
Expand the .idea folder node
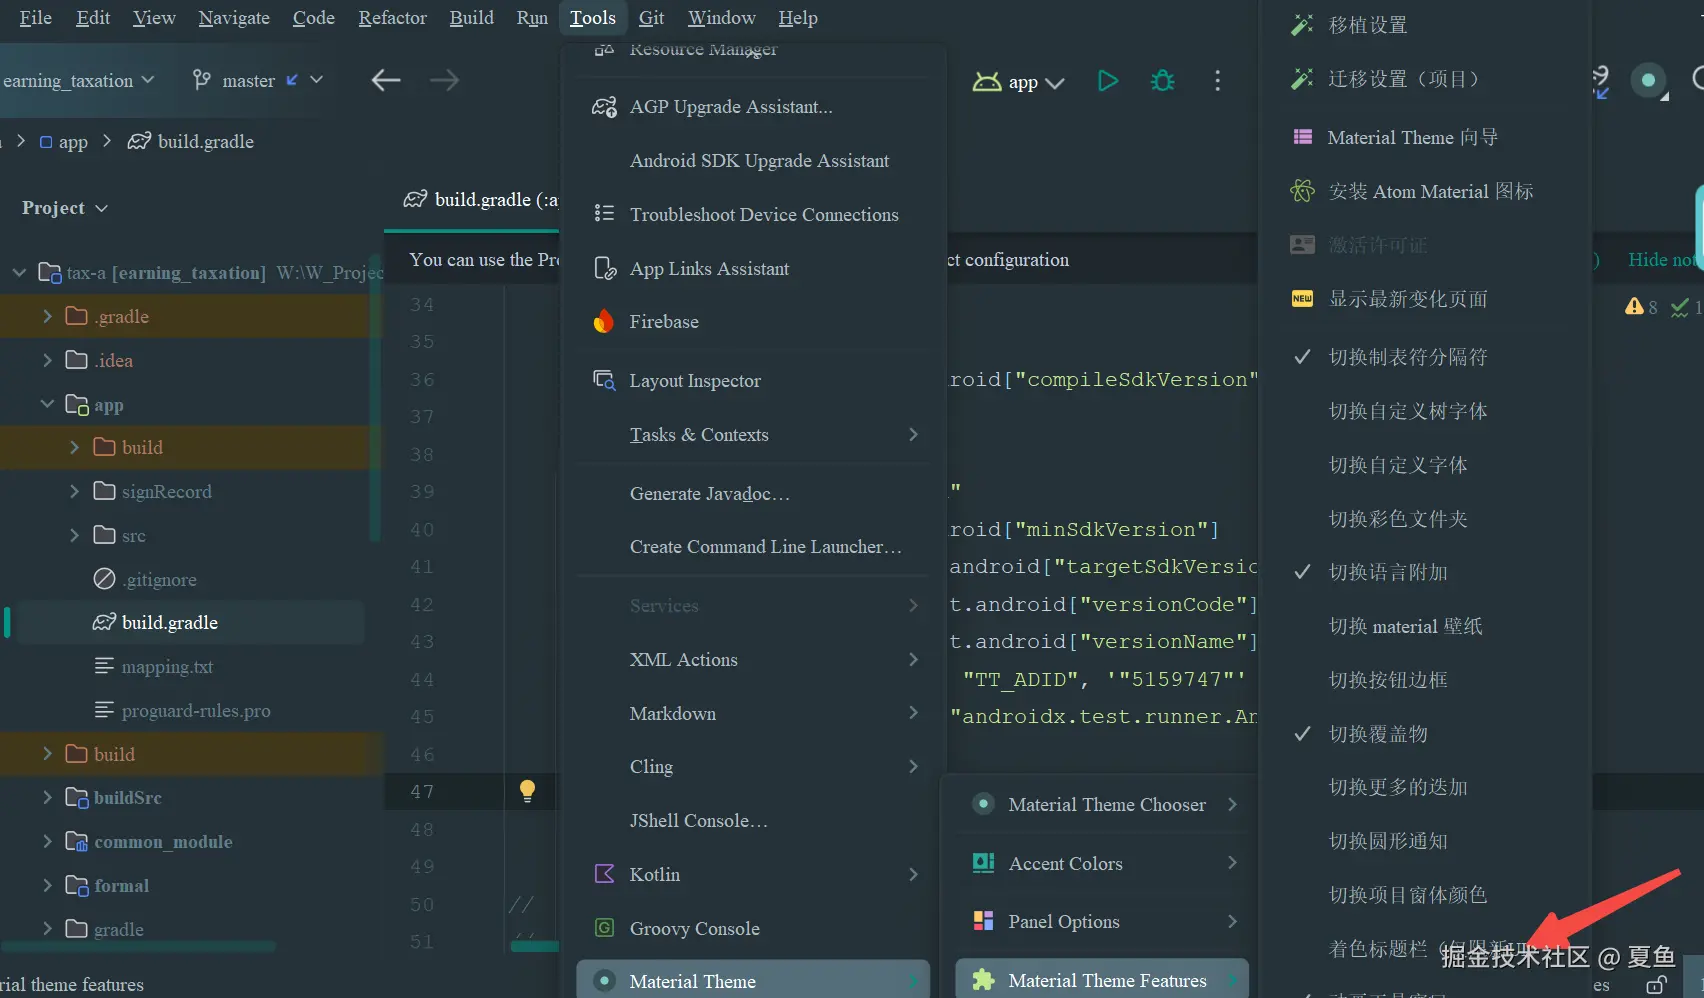[x=47, y=360]
